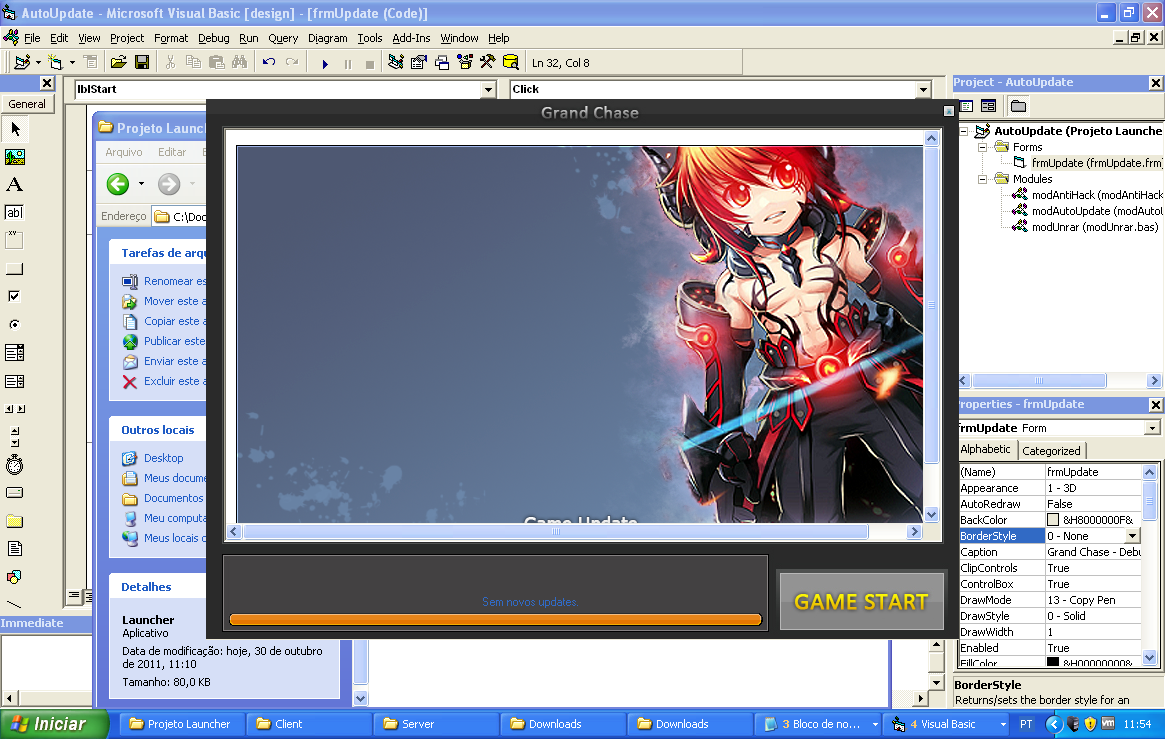Select the Frame control in the toolbox
This screenshot has width=1165, height=739.
tap(15, 240)
